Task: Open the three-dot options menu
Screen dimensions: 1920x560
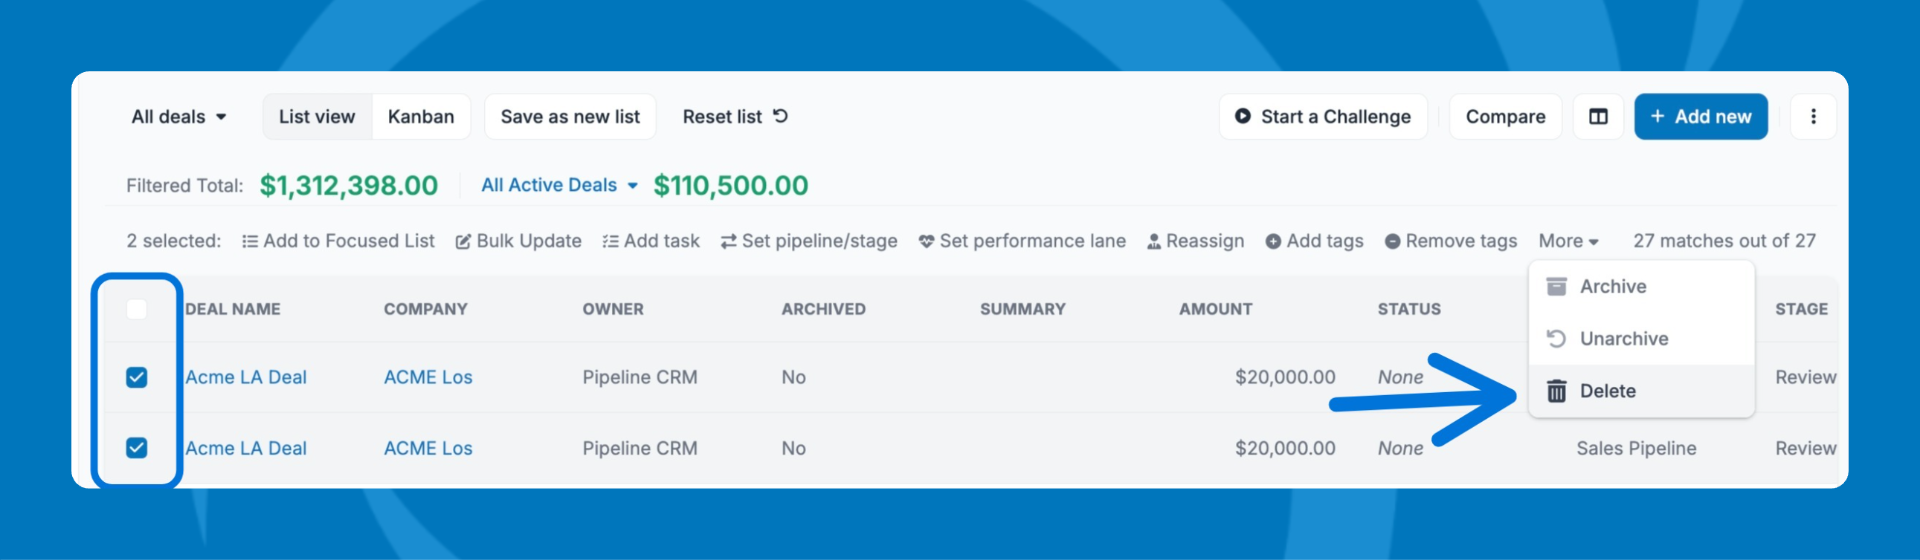Action: coord(1813,117)
